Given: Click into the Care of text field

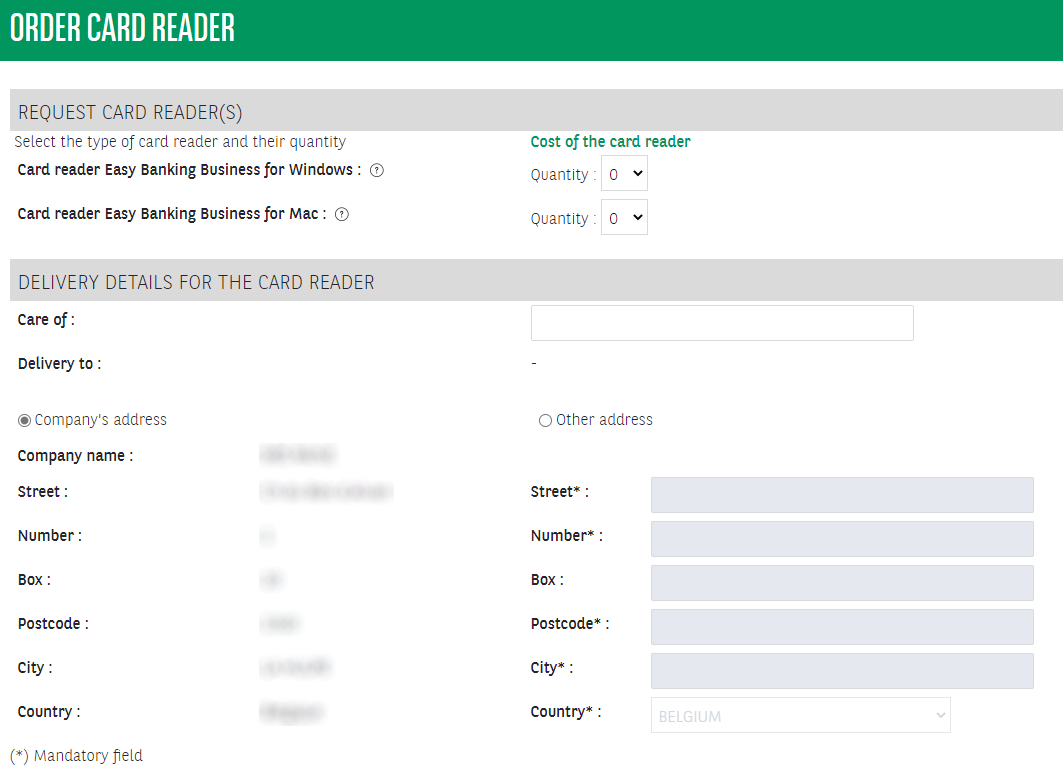Looking at the screenshot, I should pyautogui.click(x=721, y=323).
